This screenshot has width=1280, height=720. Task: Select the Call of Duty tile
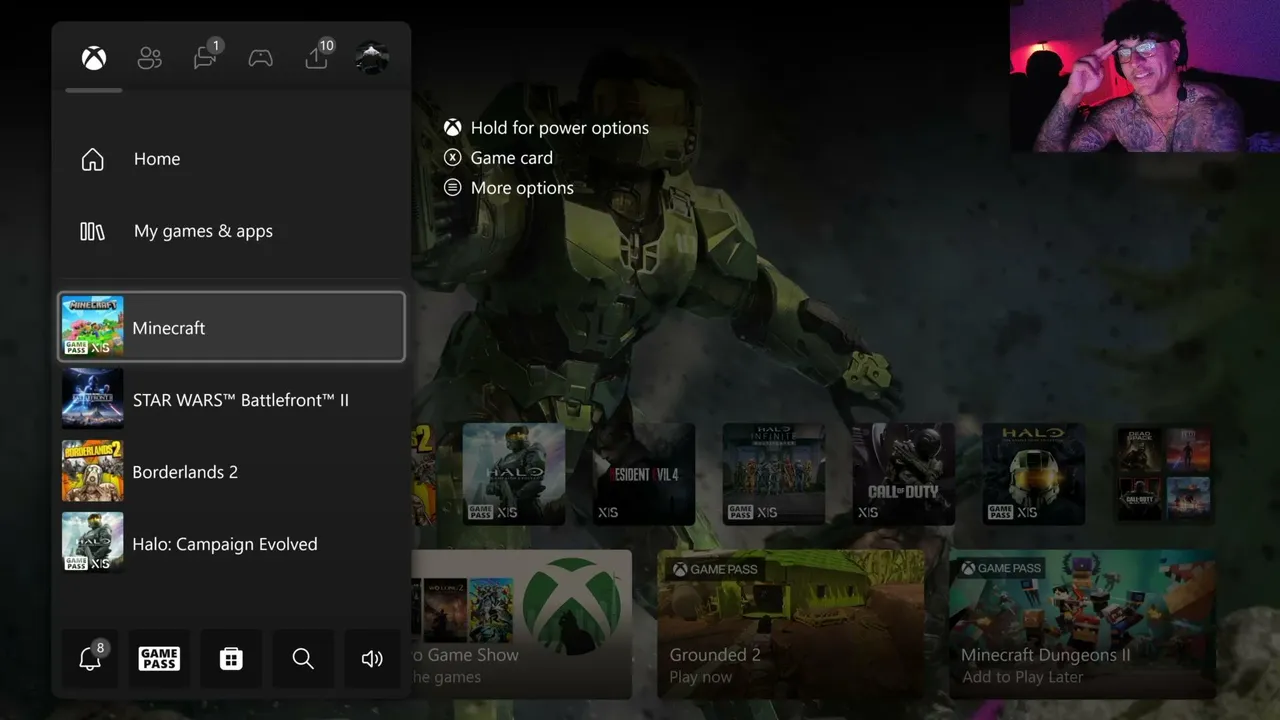pos(904,474)
